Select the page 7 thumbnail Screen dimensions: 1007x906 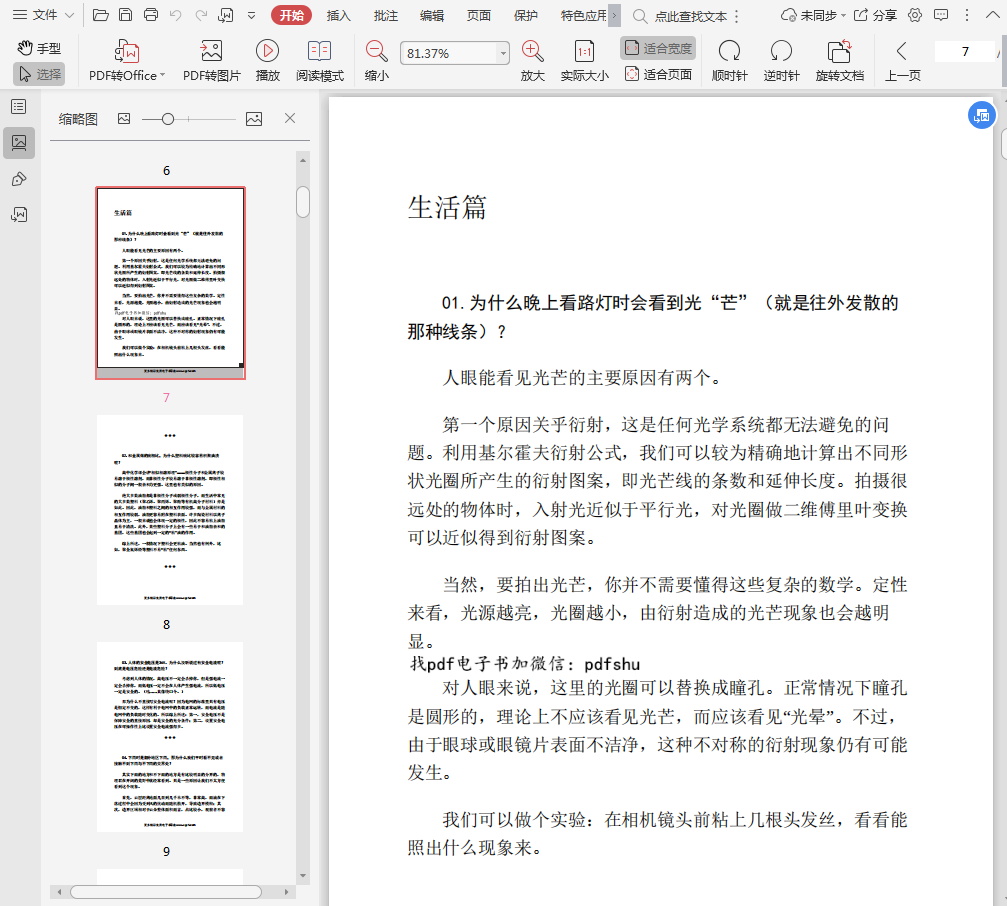pos(170,283)
